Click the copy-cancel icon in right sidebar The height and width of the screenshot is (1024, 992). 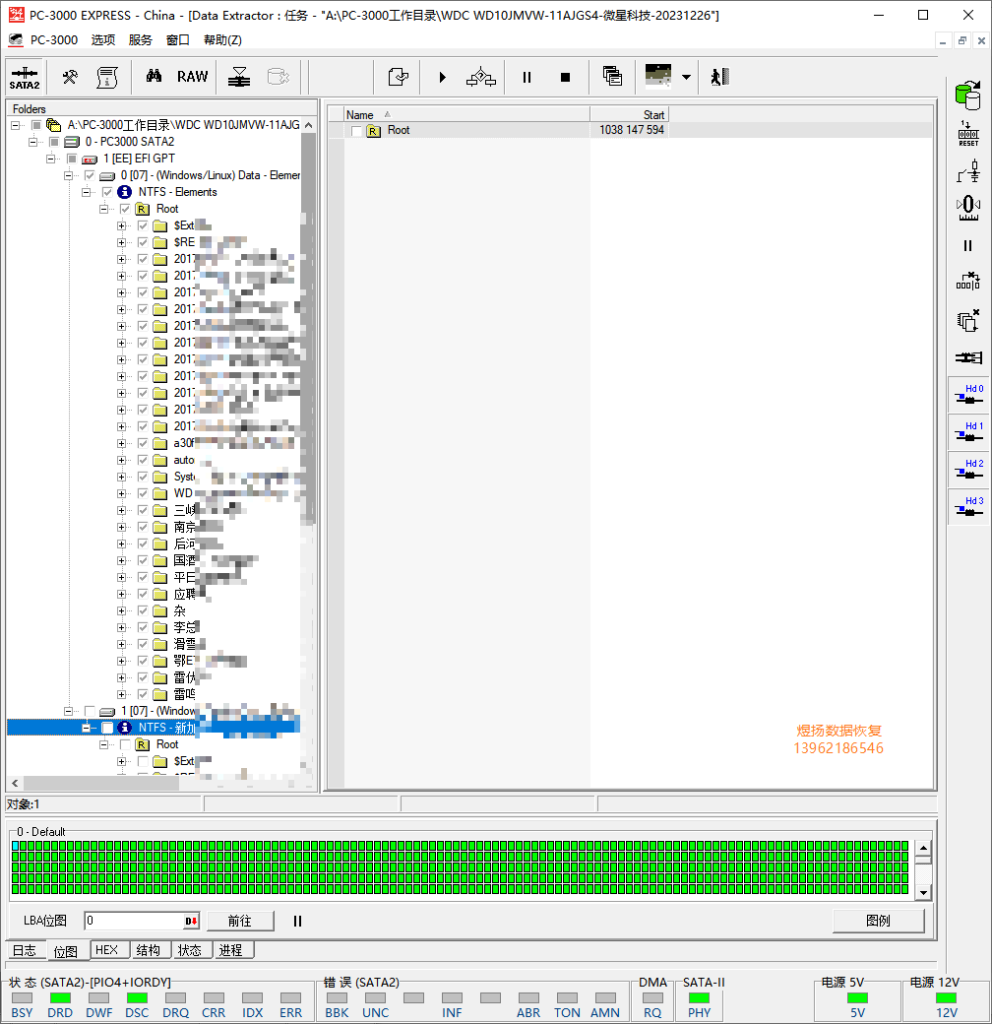pos(968,320)
